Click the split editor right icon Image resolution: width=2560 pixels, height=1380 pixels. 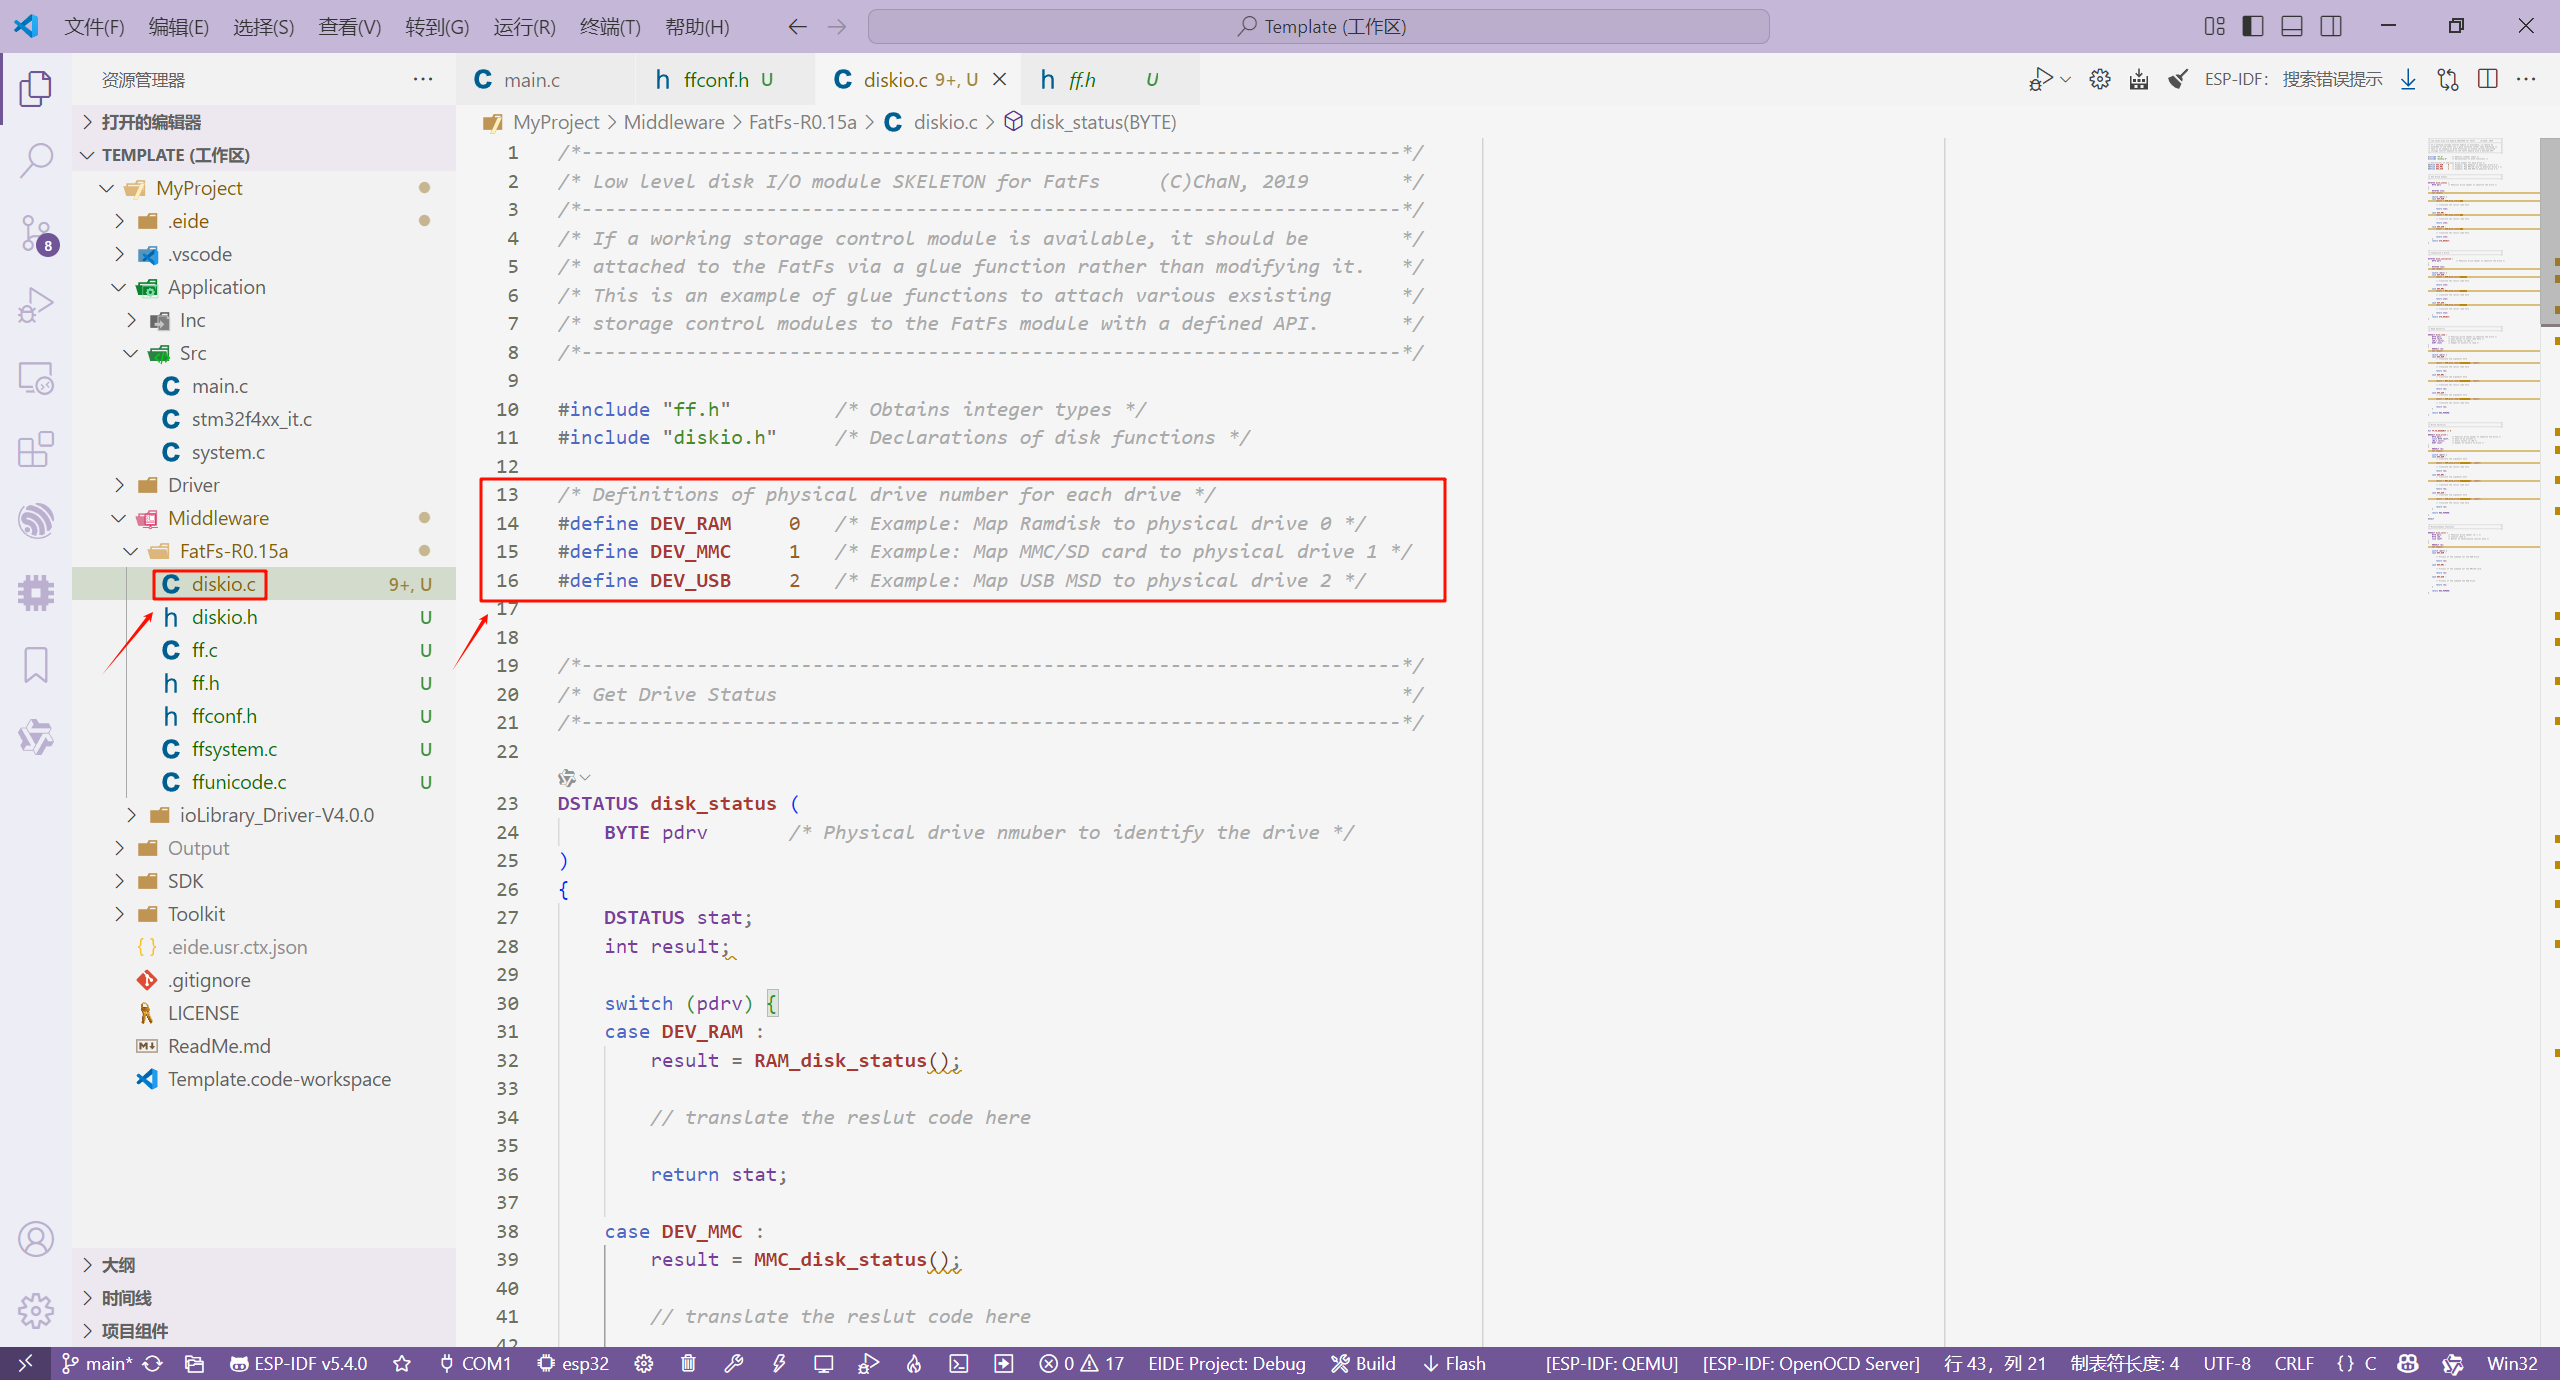pos(2488,79)
